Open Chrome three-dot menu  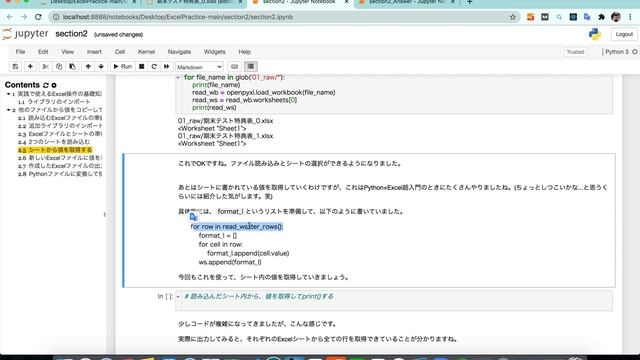[630, 17]
